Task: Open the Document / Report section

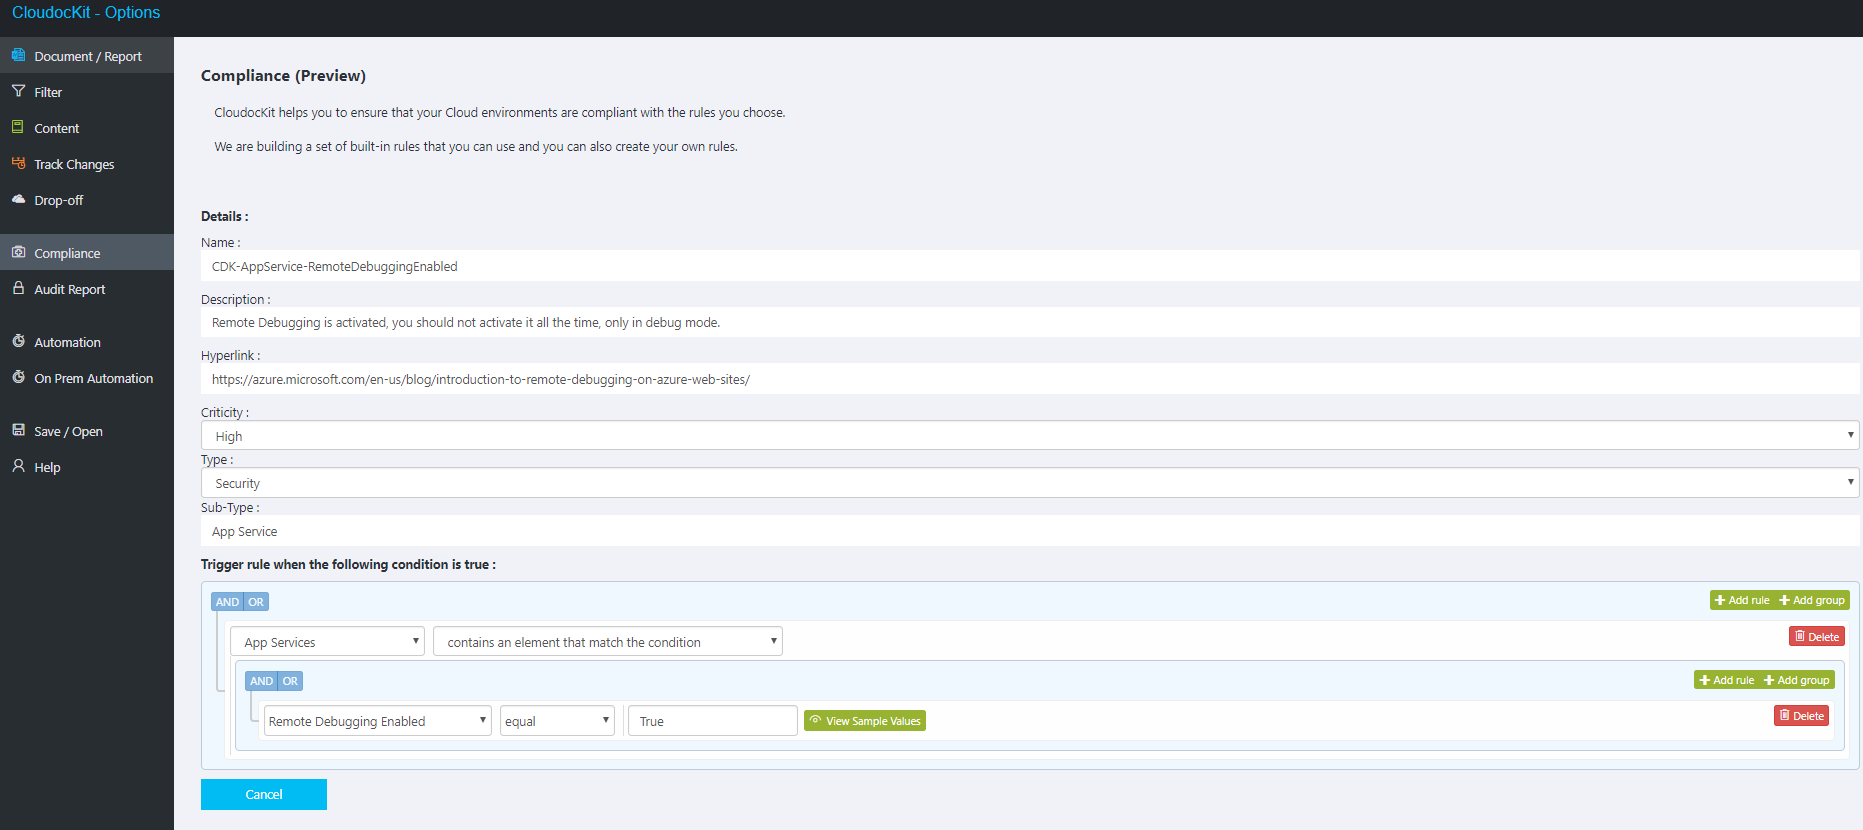Action: 87,56
